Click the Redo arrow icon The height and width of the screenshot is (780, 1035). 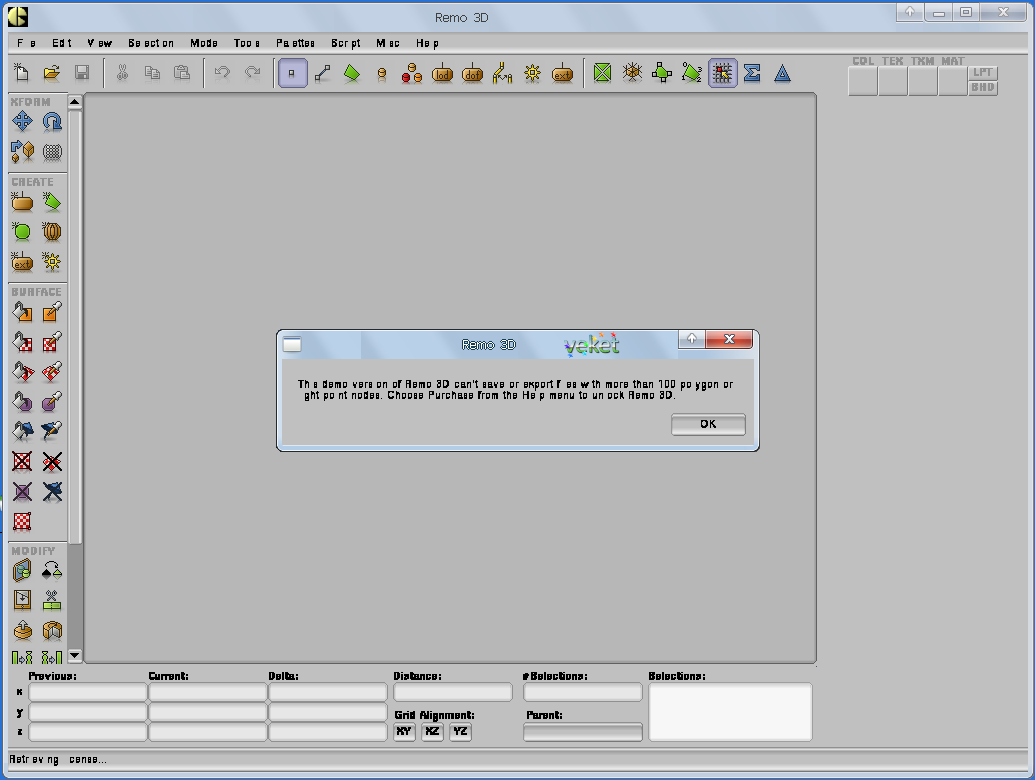[252, 73]
